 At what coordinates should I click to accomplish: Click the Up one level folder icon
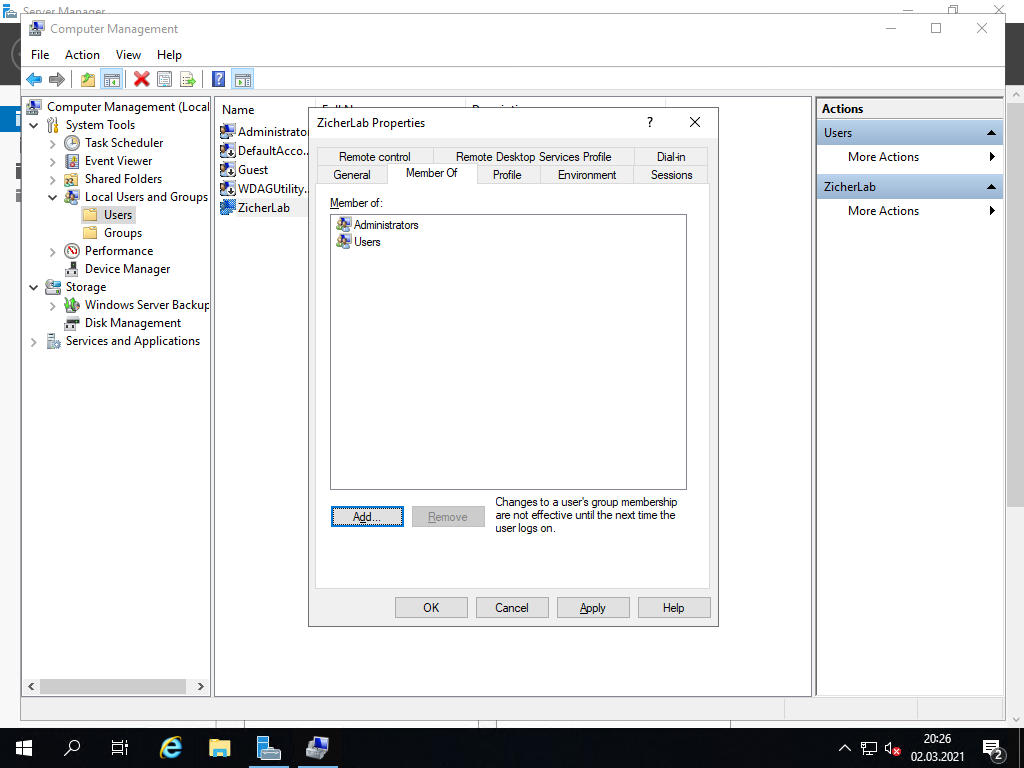click(x=88, y=79)
